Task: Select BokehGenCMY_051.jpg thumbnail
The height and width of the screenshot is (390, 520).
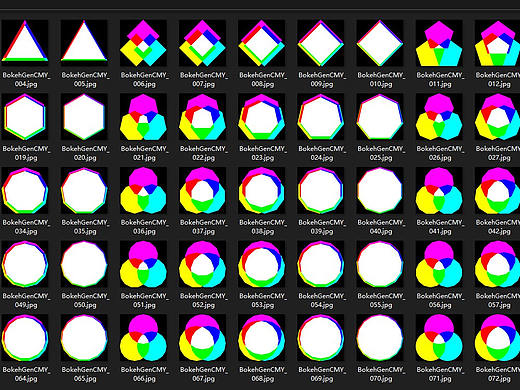Action: tap(143, 264)
